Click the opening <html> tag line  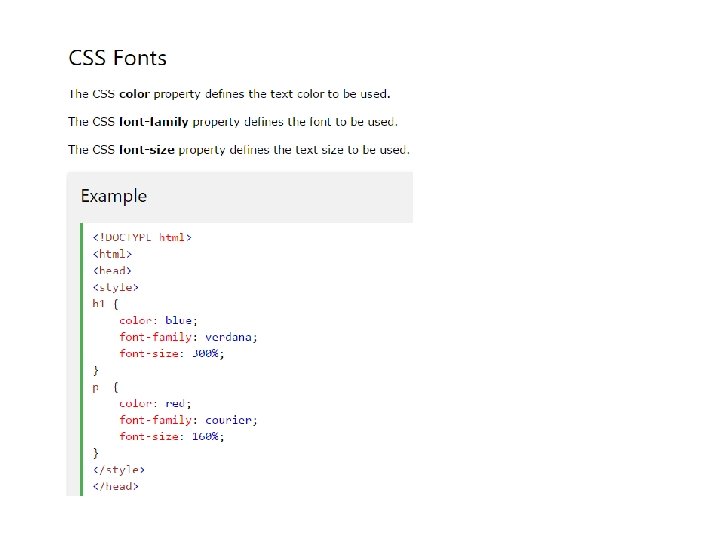(112, 254)
